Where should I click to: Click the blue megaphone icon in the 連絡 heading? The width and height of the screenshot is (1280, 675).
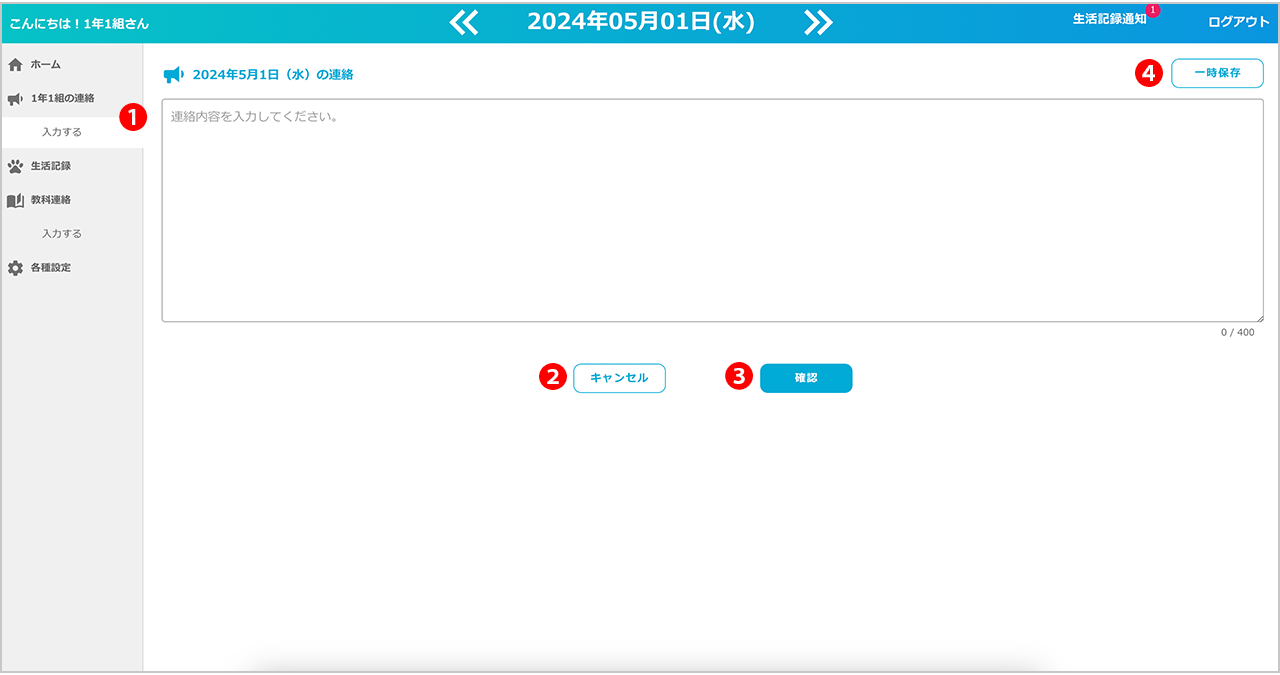click(x=173, y=75)
